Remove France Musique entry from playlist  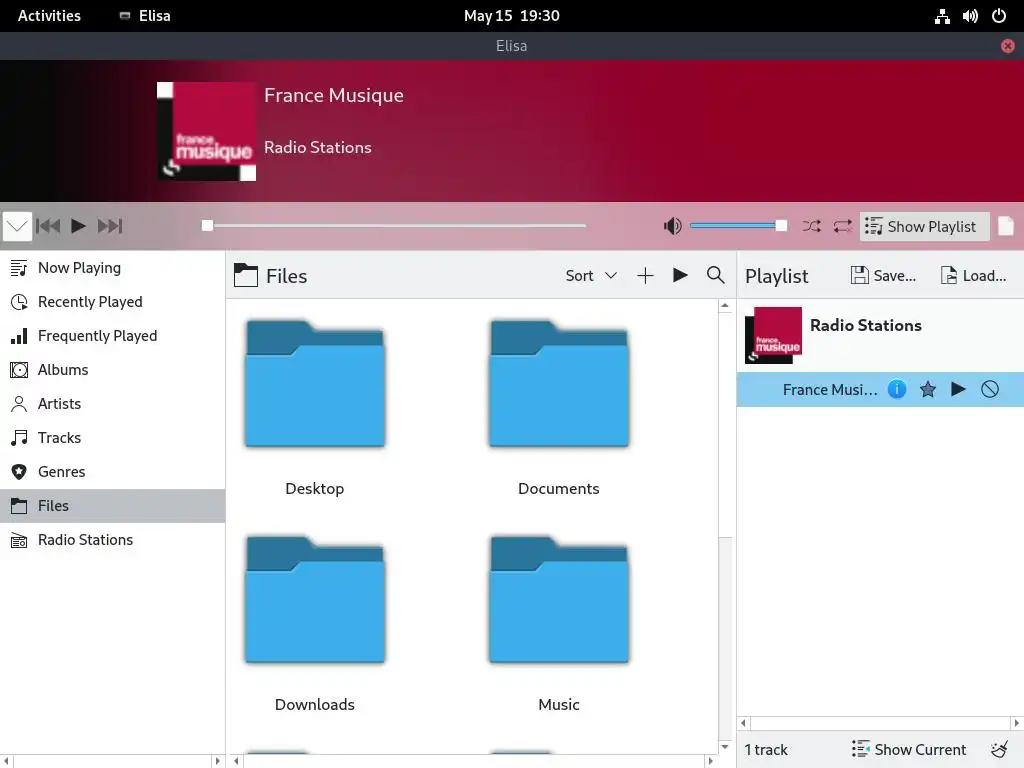990,390
